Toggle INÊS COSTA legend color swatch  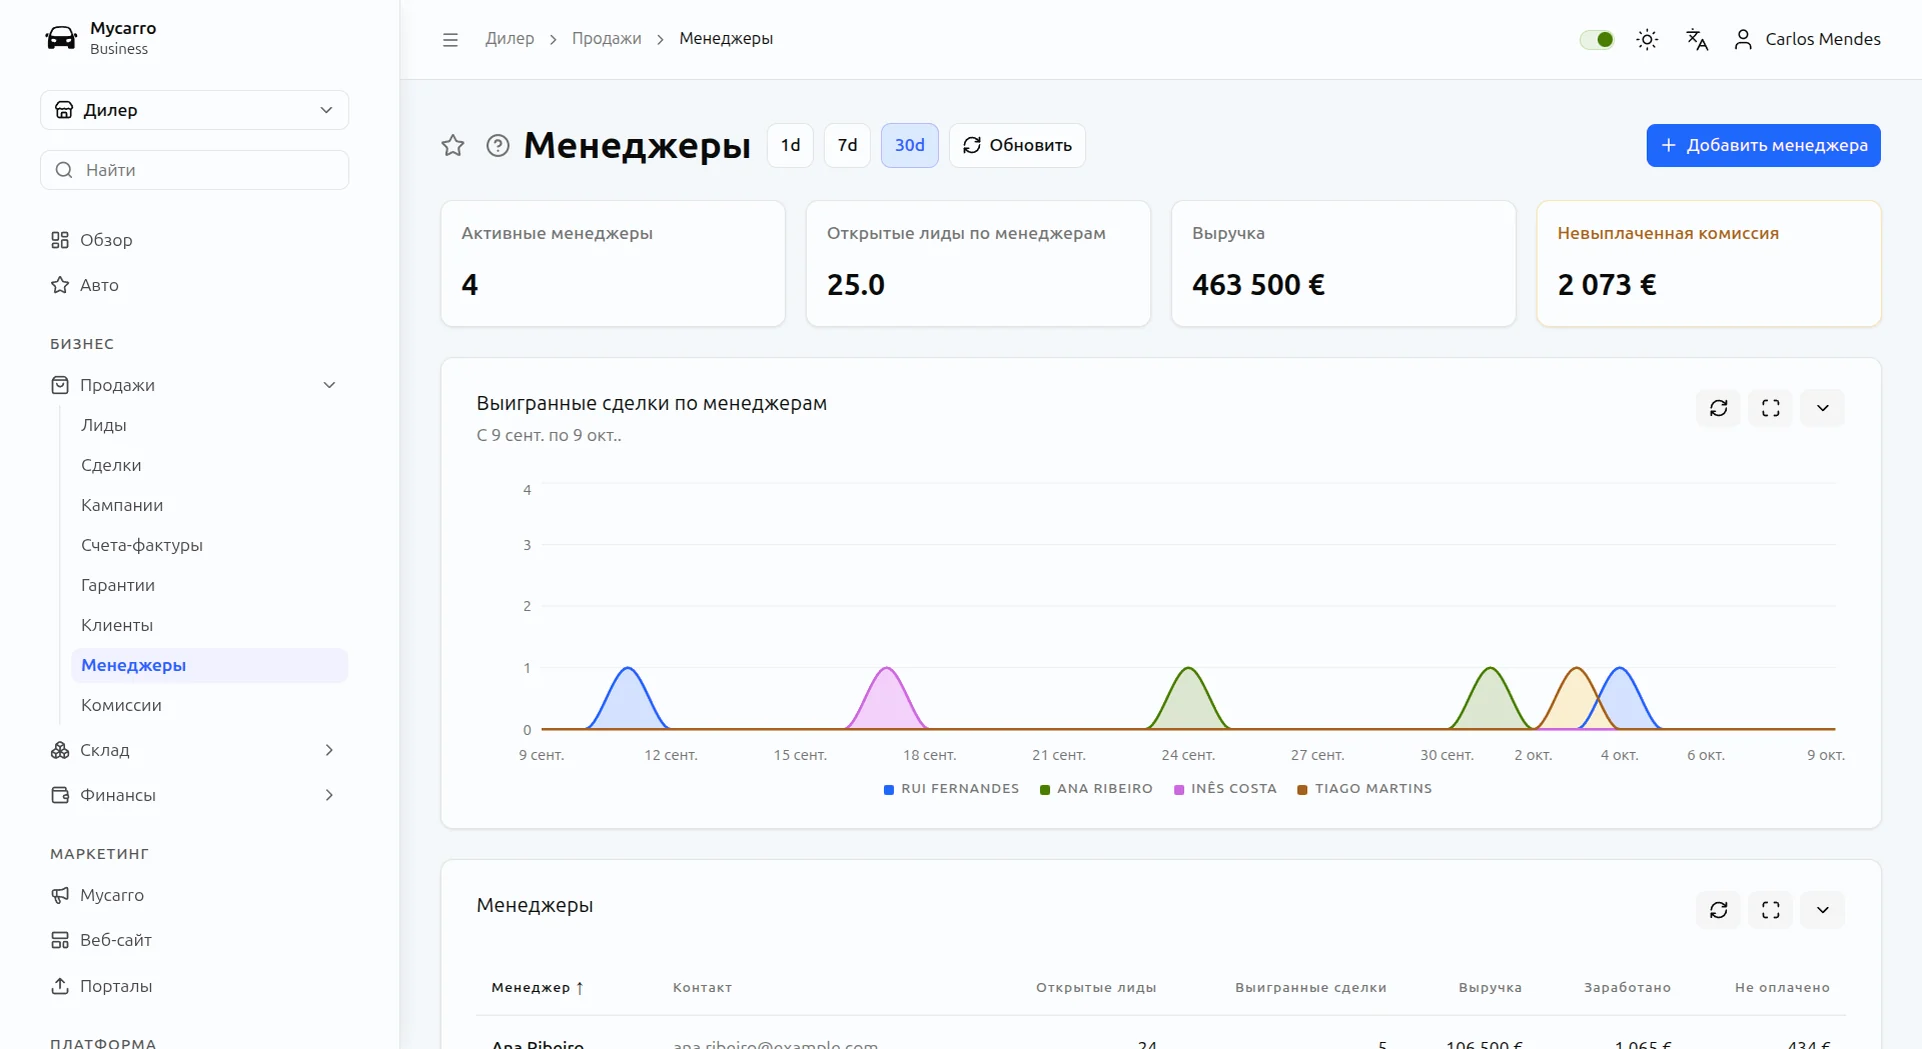pyautogui.click(x=1179, y=790)
